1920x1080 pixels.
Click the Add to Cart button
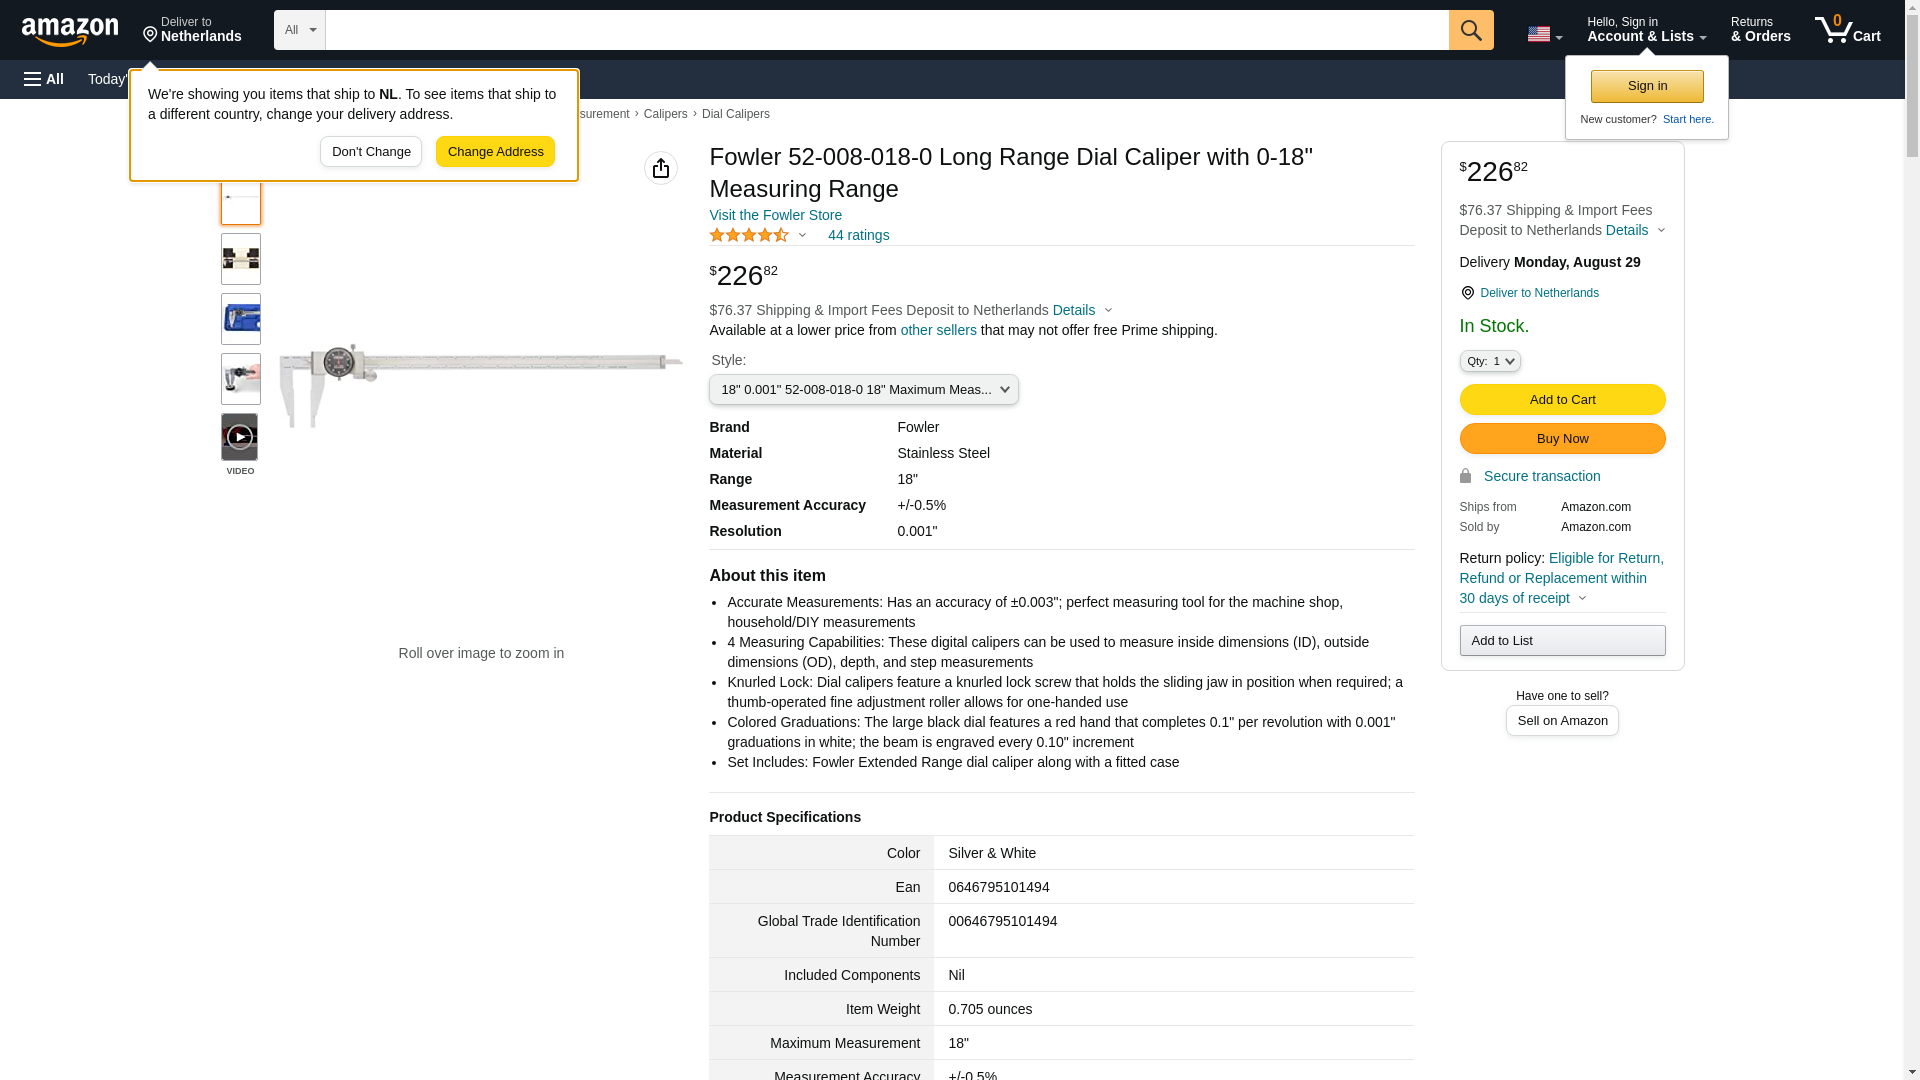click(1561, 400)
